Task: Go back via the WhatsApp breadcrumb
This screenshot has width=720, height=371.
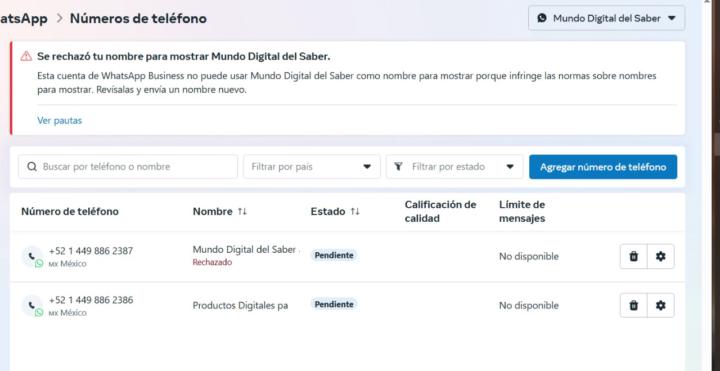Action: tap(23, 19)
